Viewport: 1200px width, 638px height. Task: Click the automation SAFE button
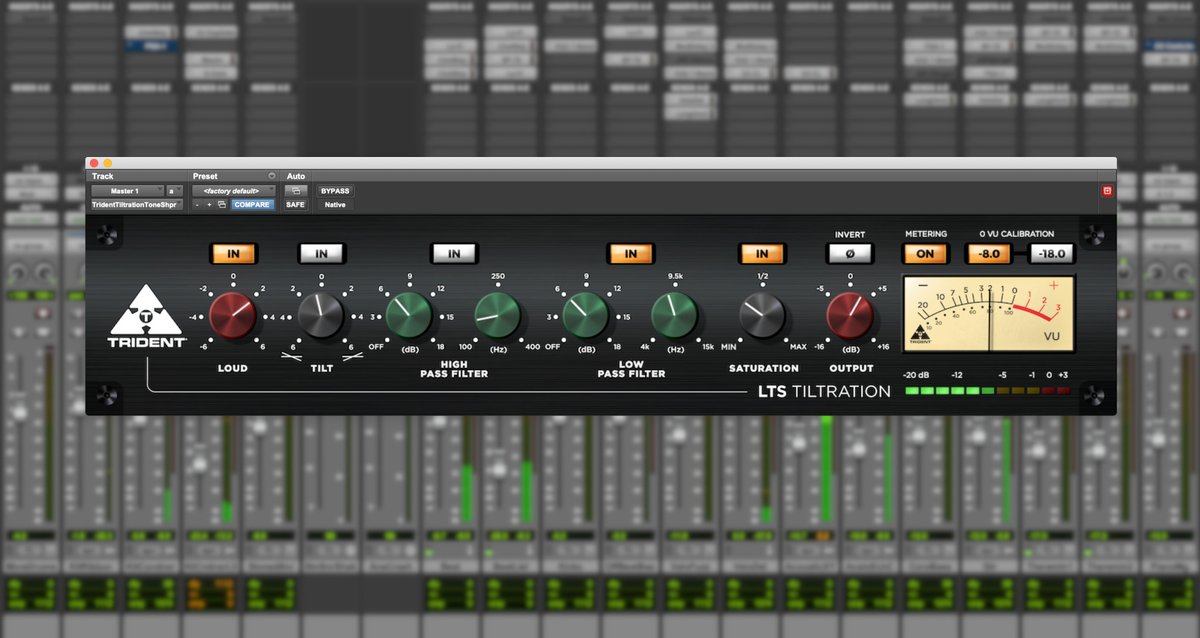[295, 205]
